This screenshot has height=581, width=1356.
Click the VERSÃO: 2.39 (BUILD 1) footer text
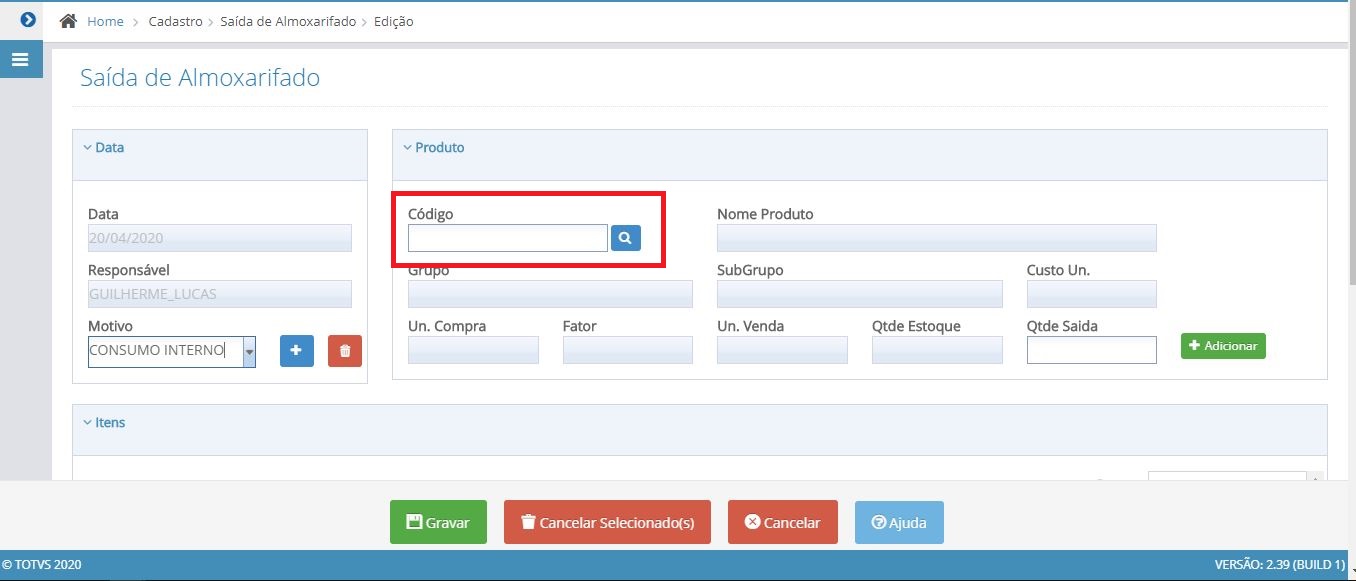(x=1280, y=565)
